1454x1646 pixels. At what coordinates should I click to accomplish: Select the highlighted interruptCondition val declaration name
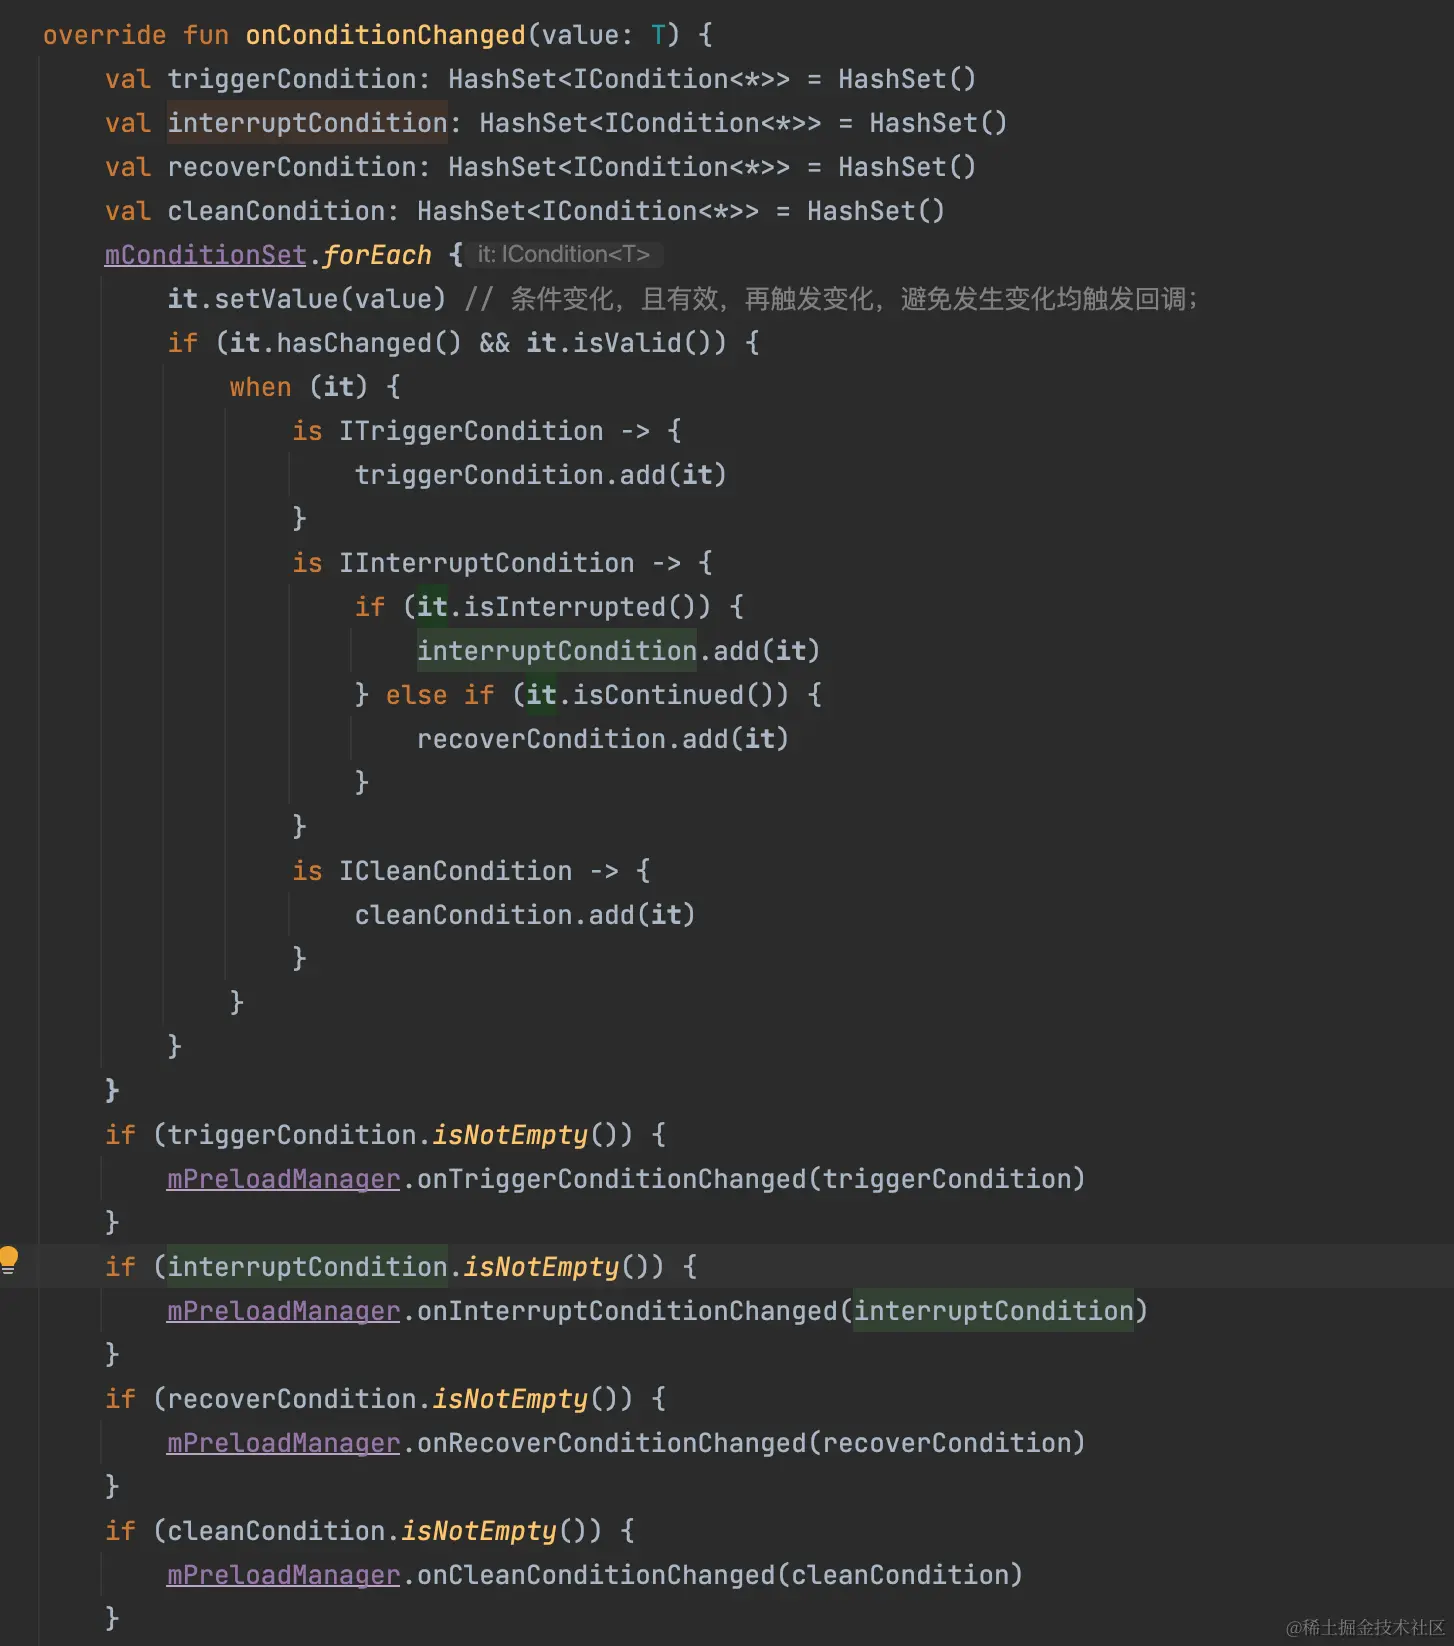click(307, 123)
